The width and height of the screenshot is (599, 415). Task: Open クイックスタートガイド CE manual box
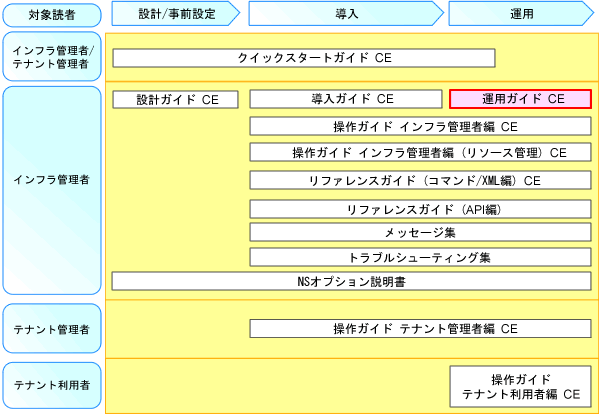[304, 58]
